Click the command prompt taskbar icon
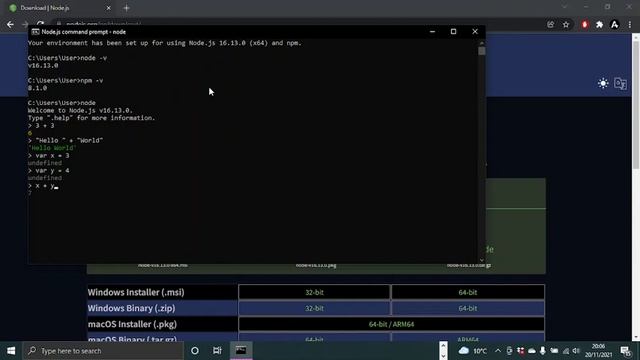Image resolution: width=640 pixels, height=360 pixels. tap(241, 351)
